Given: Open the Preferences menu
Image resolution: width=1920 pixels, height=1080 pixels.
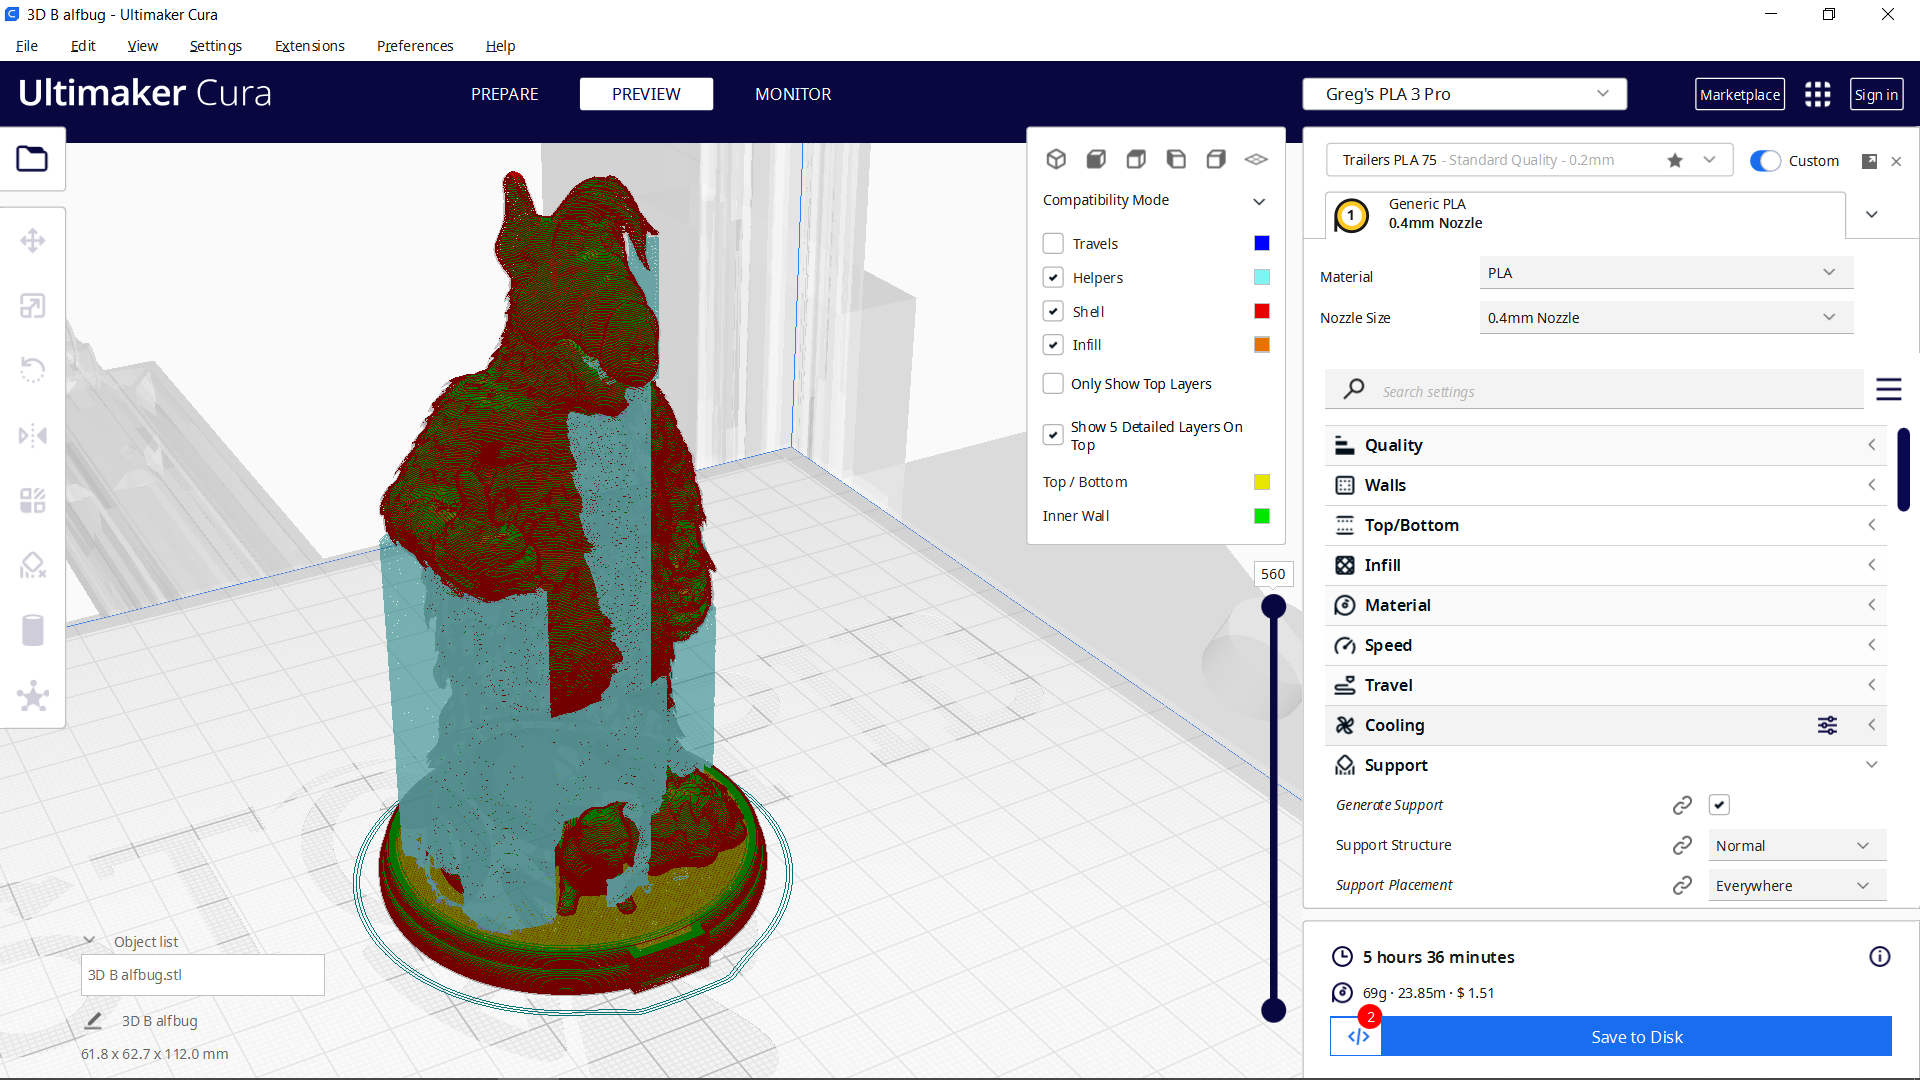Looking at the screenshot, I should (414, 46).
